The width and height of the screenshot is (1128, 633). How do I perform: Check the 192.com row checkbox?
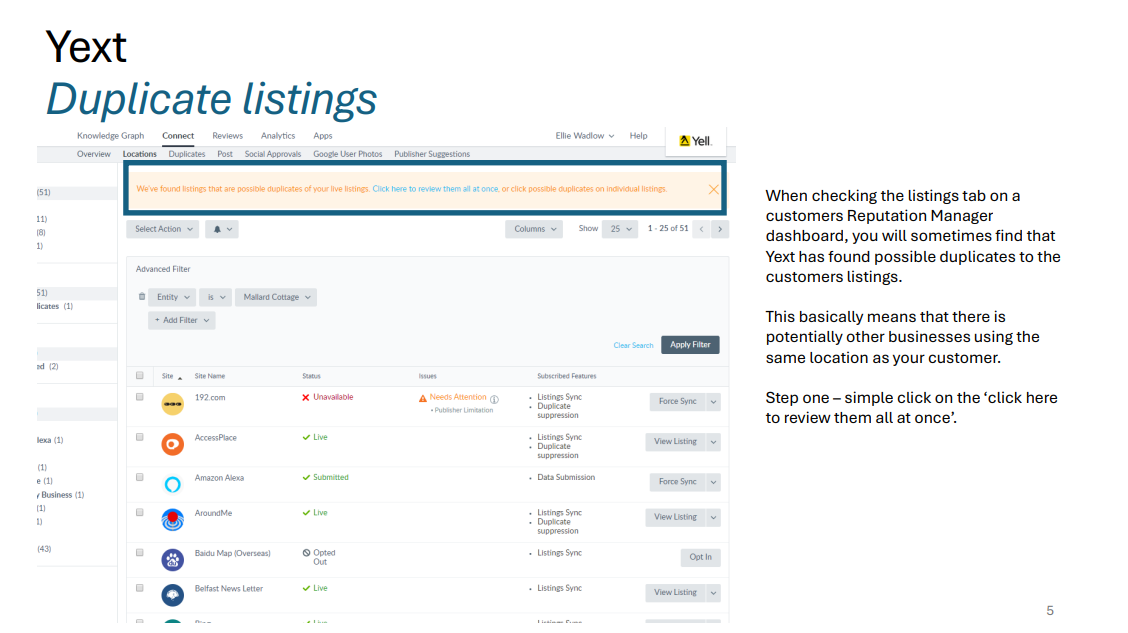pyautogui.click(x=140, y=397)
